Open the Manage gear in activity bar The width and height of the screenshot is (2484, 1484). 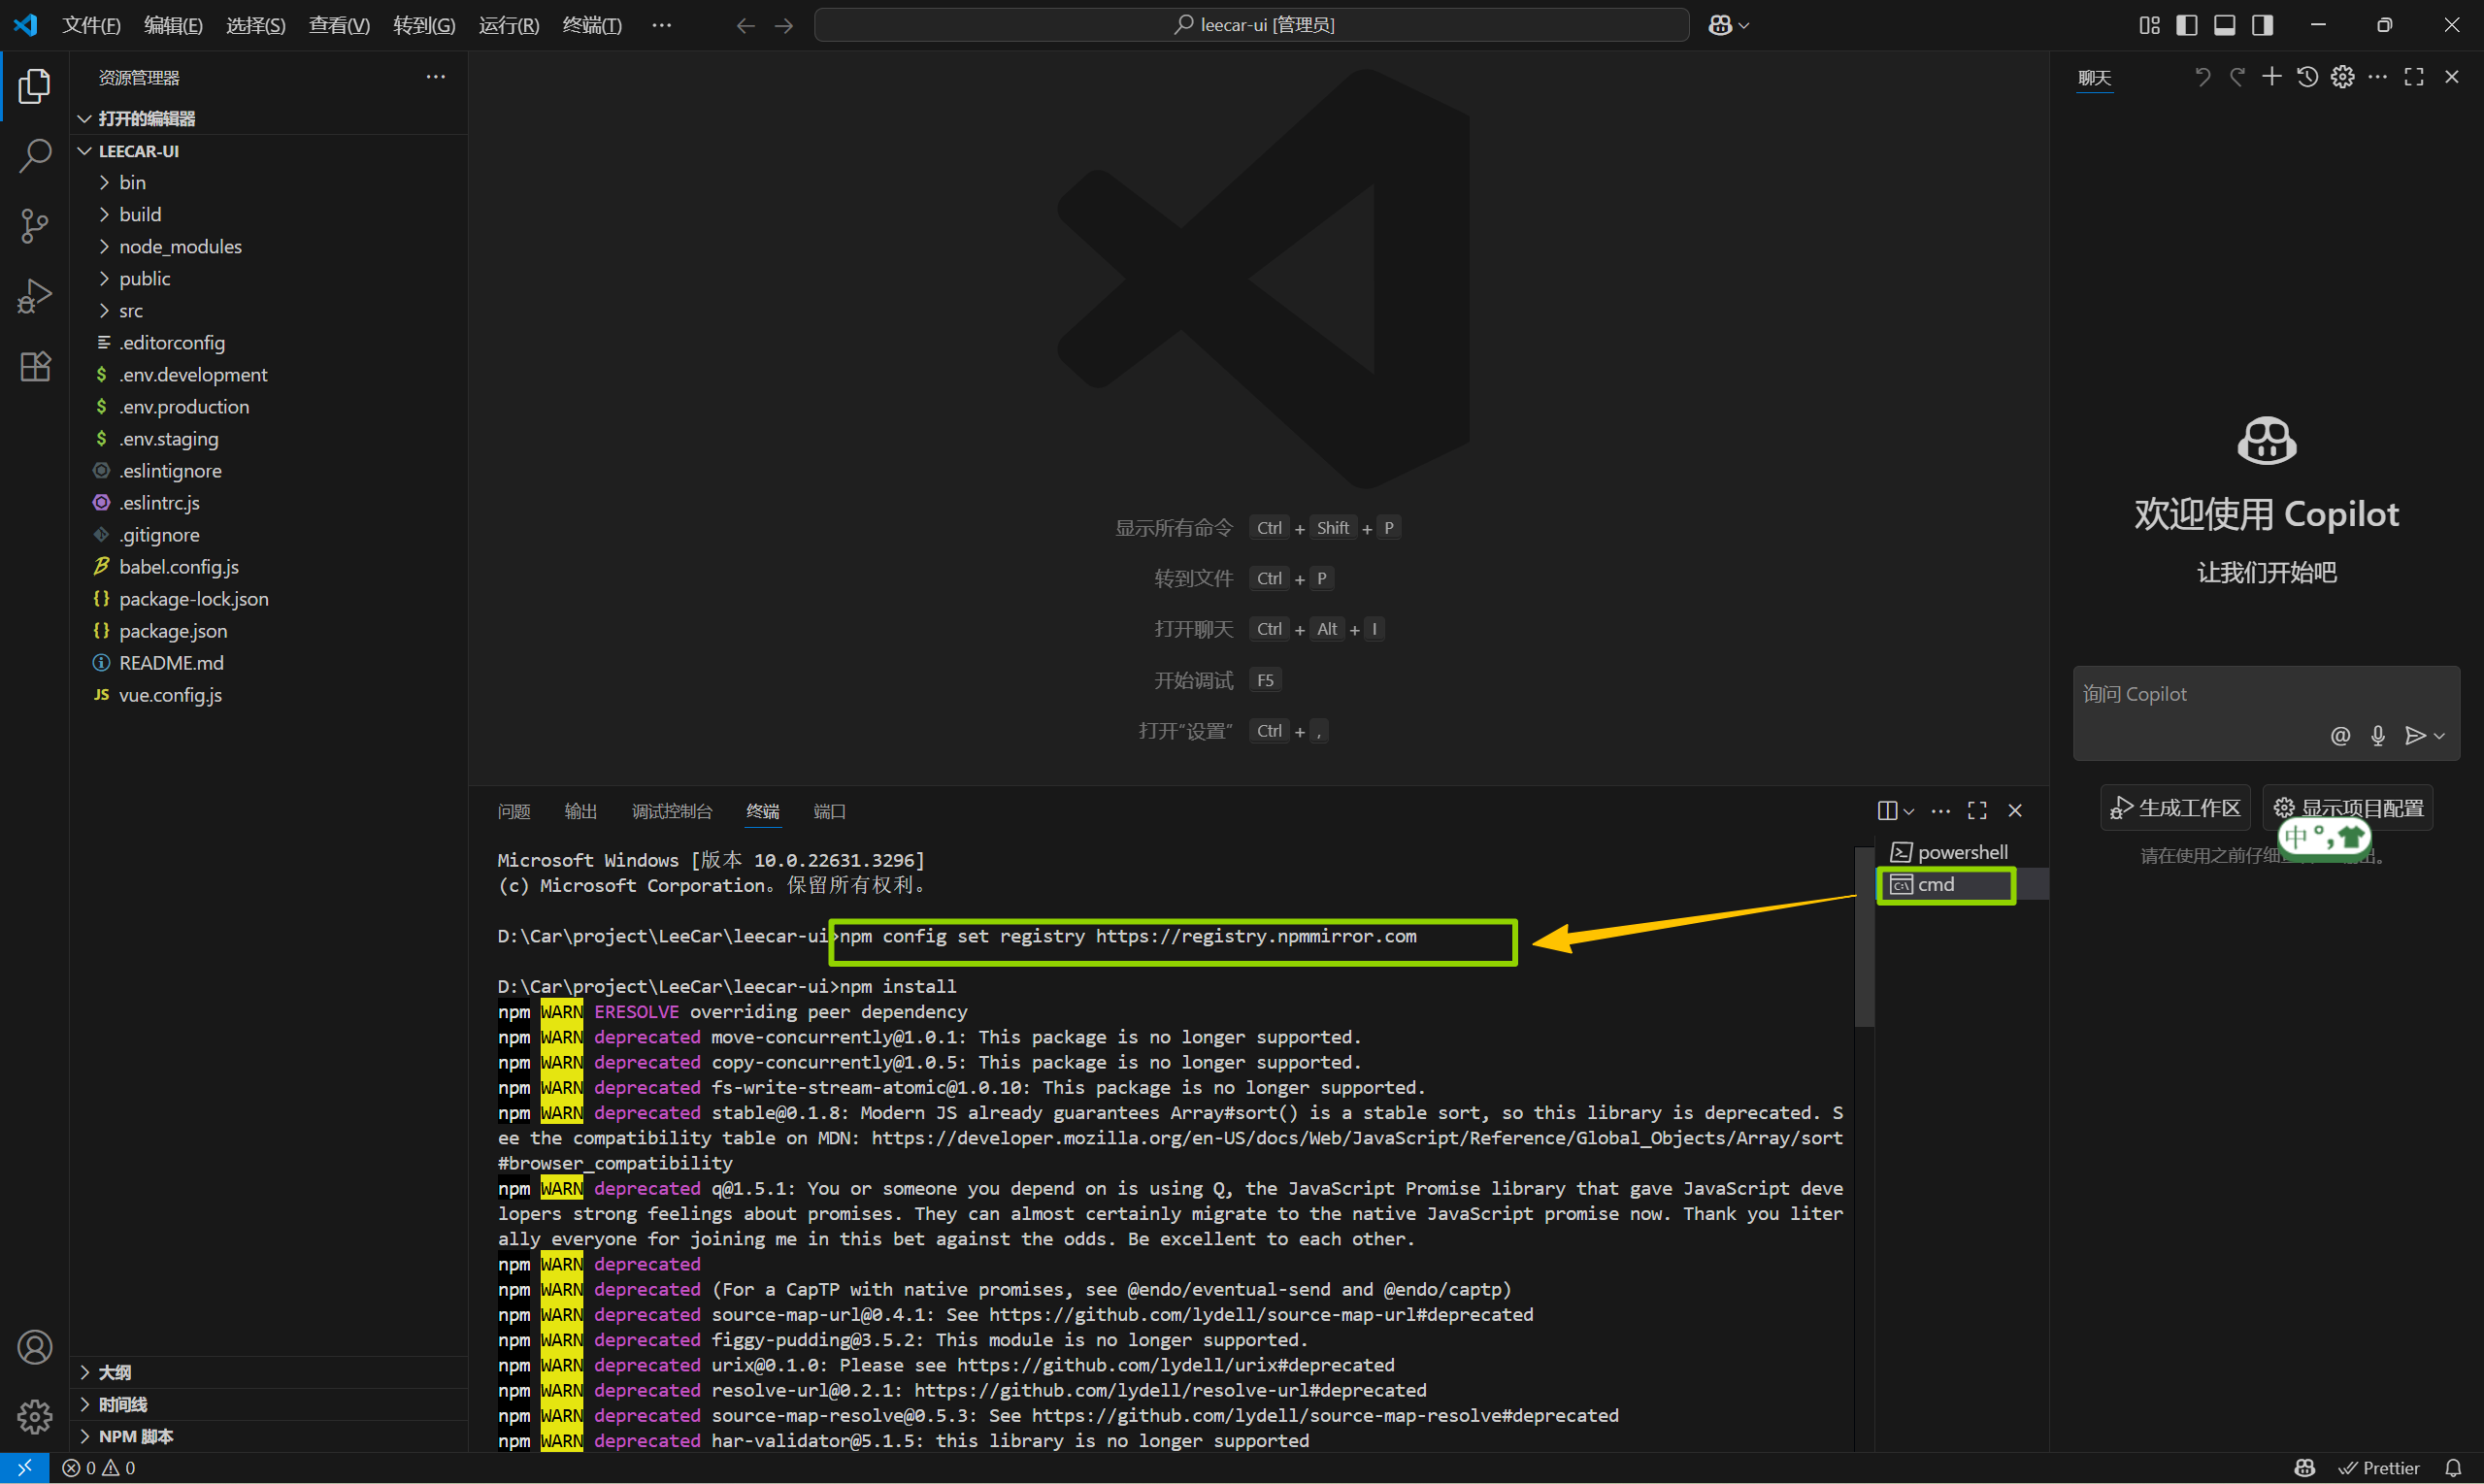pos(35,1416)
